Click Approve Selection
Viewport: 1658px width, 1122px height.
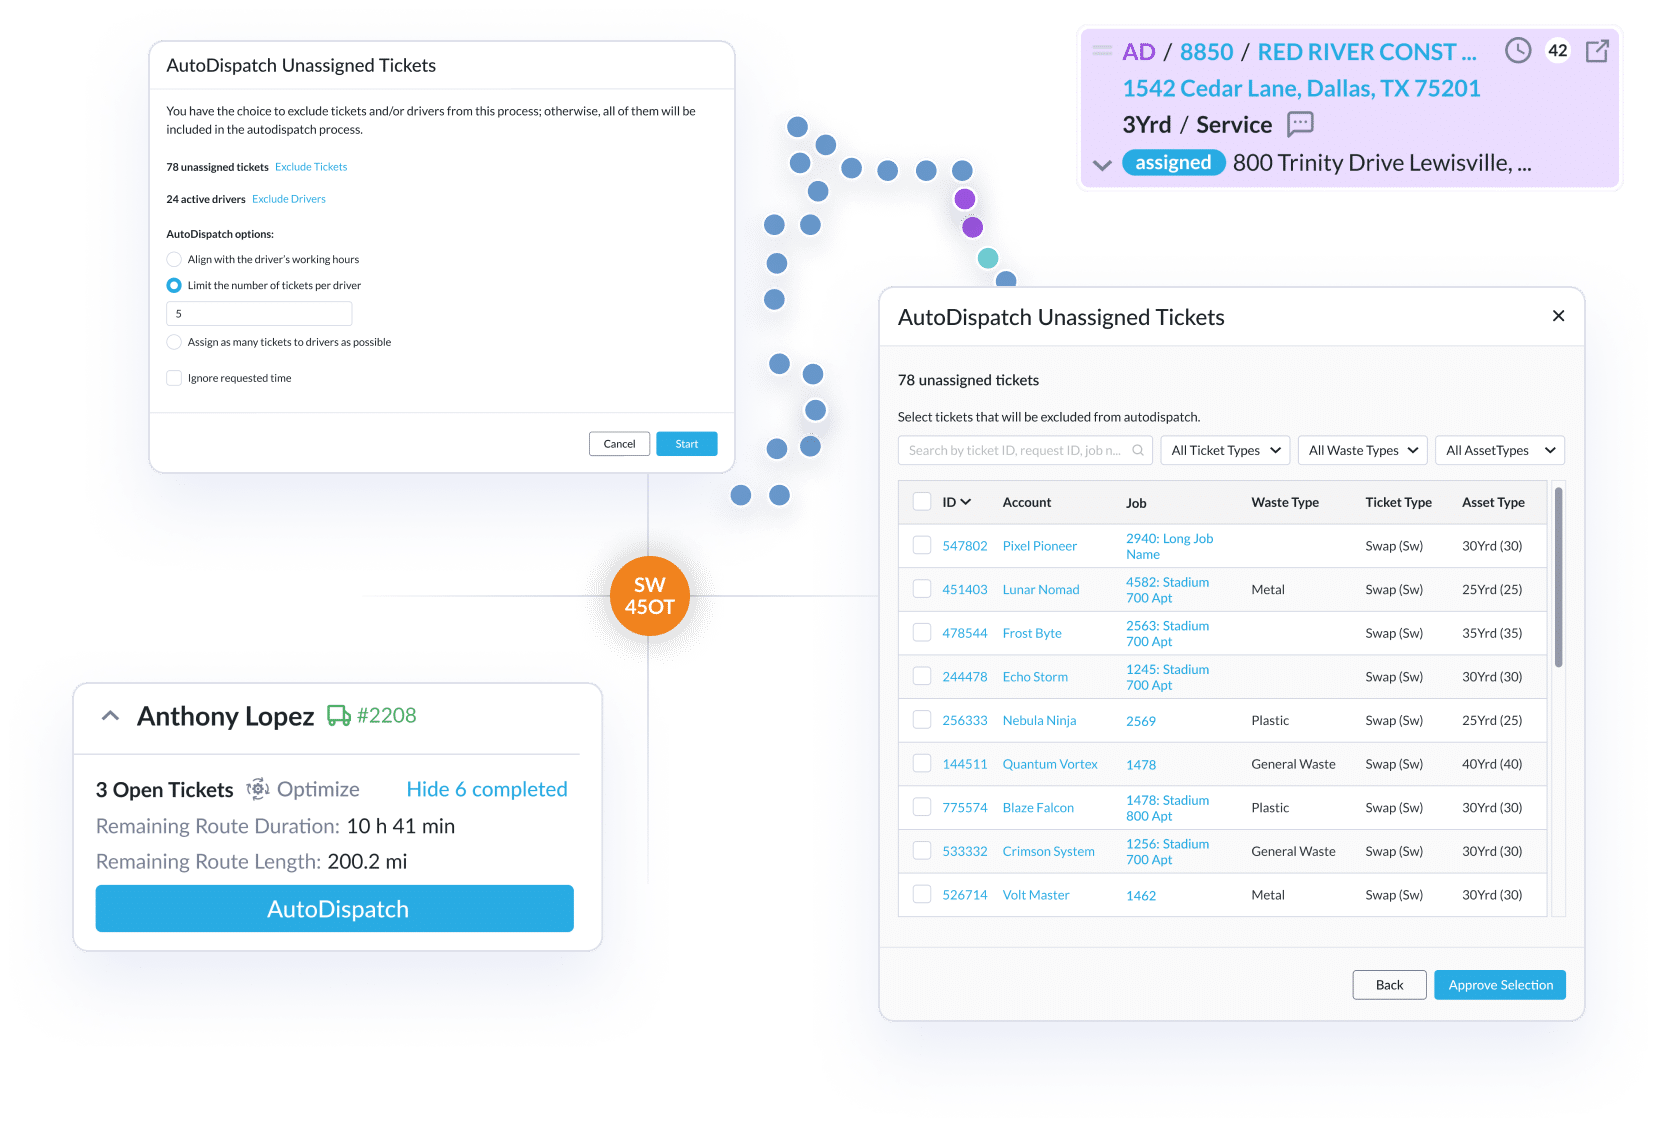point(1500,985)
